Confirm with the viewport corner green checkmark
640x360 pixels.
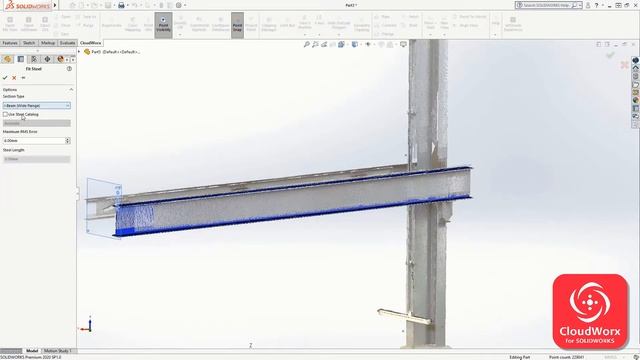click(x=610, y=55)
